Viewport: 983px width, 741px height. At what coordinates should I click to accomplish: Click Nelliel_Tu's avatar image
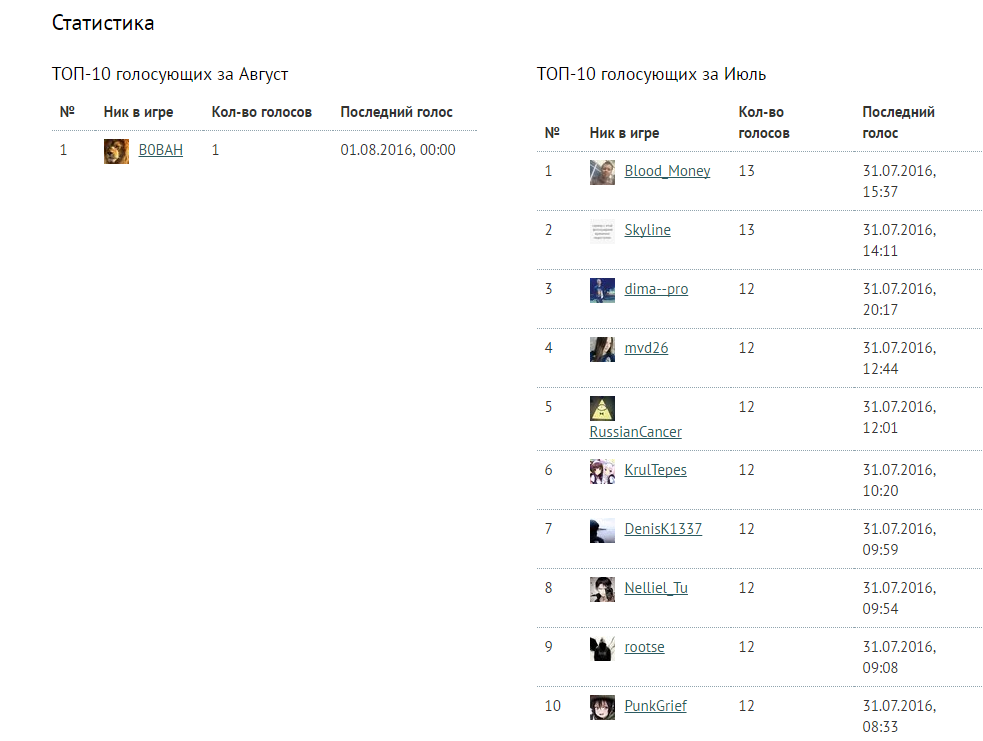point(602,589)
